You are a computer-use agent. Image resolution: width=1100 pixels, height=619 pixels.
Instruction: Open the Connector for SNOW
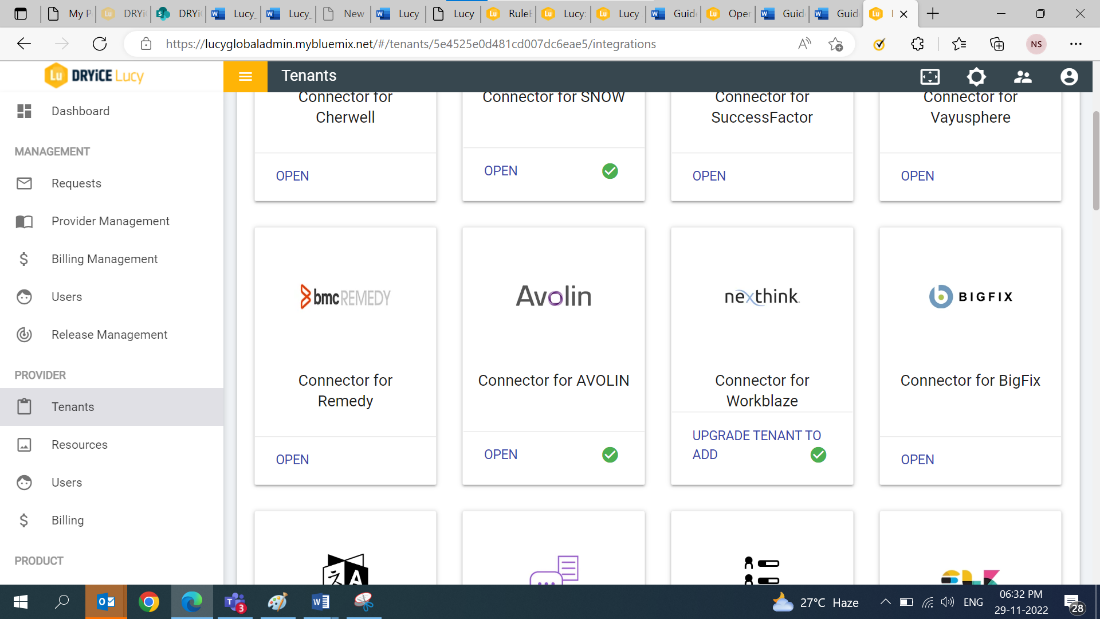(x=500, y=171)
